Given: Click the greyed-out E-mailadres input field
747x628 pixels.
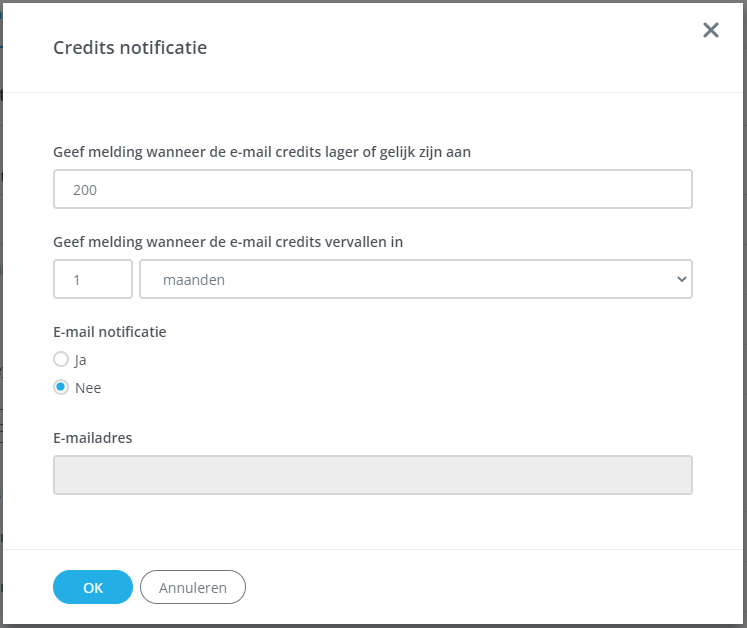Looking at the screenshot, I should point(372,475).
